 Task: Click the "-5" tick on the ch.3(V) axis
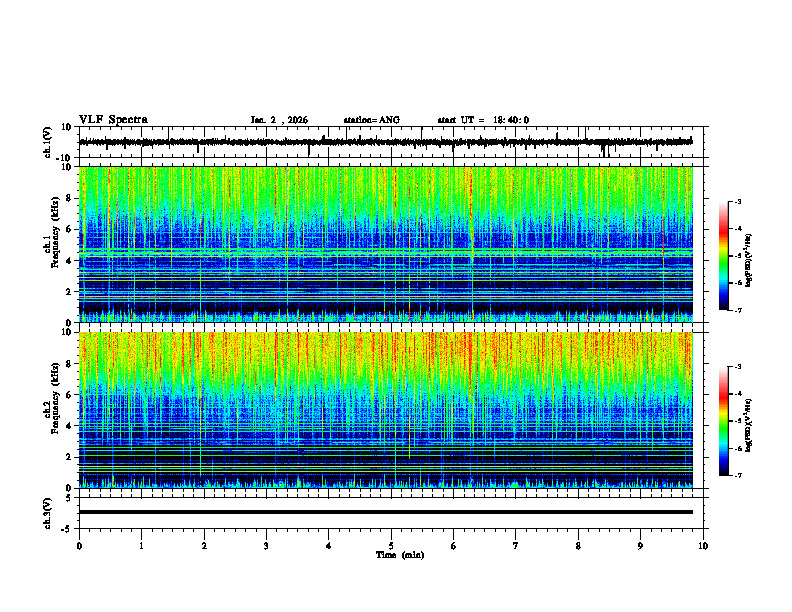pyautogui.click(x=68, y=529)
